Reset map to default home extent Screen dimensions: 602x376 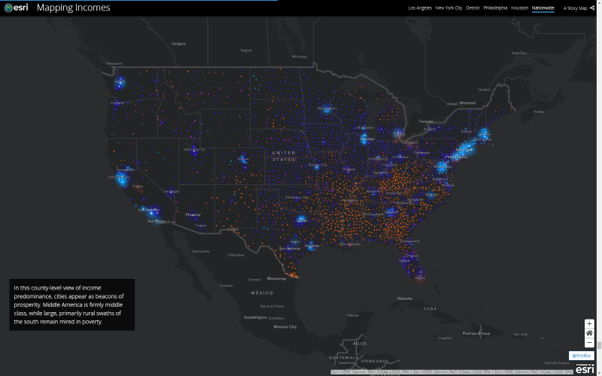(x=589, y=333)
